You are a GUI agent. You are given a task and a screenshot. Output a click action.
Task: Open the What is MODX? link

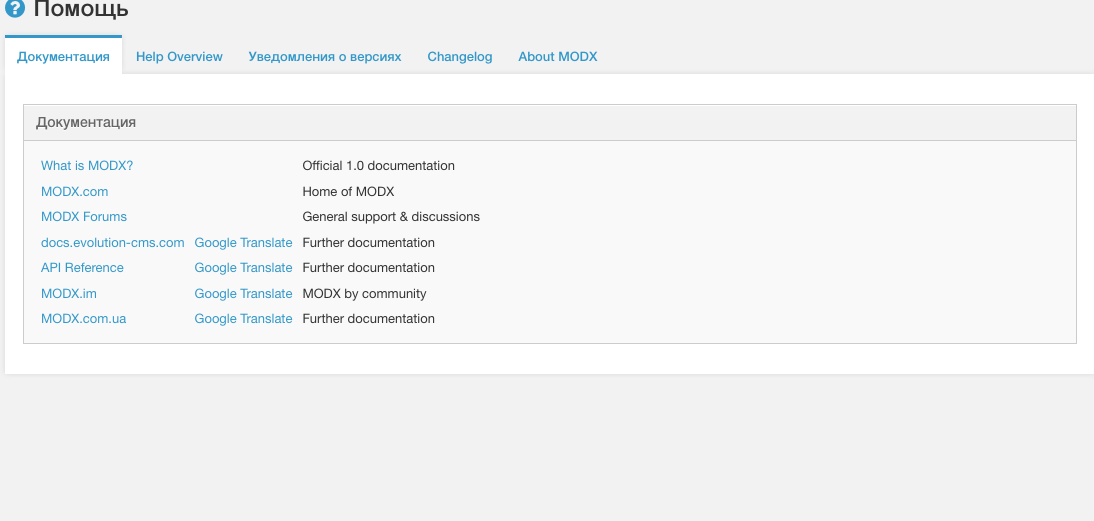(87, 166)
